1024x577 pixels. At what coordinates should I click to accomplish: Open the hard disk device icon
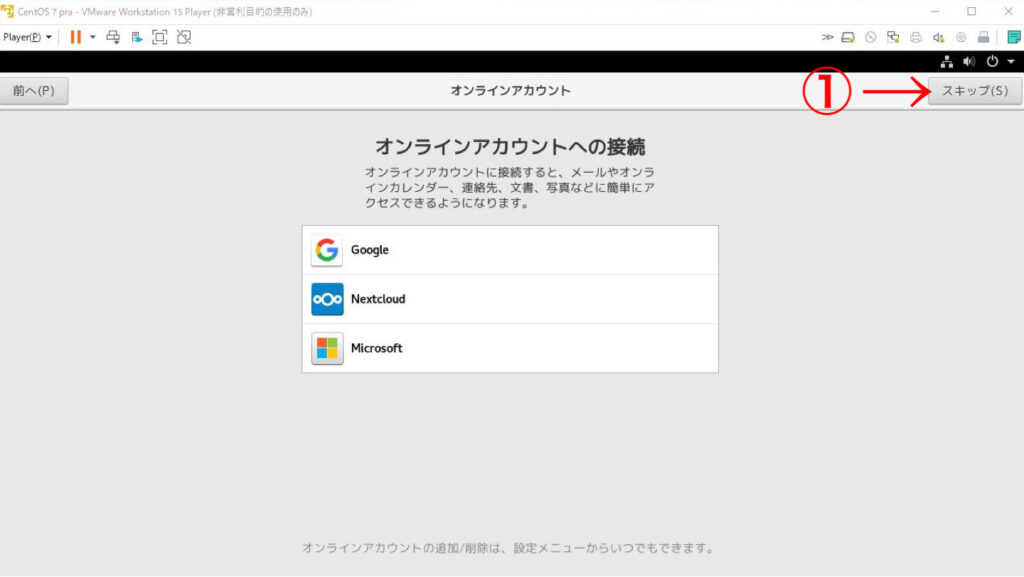[848, 37]
